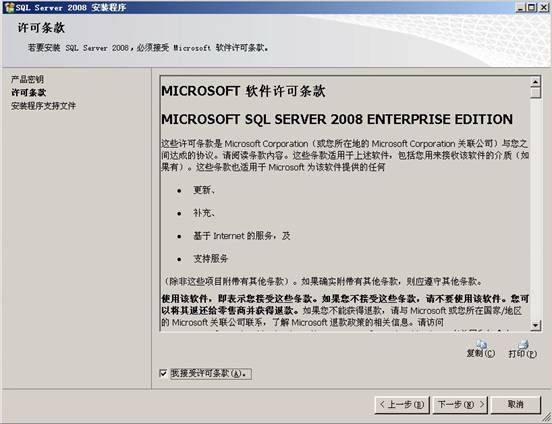
Task: Minimize the SQL Server 2008 setup window
Action: [521, 7]
